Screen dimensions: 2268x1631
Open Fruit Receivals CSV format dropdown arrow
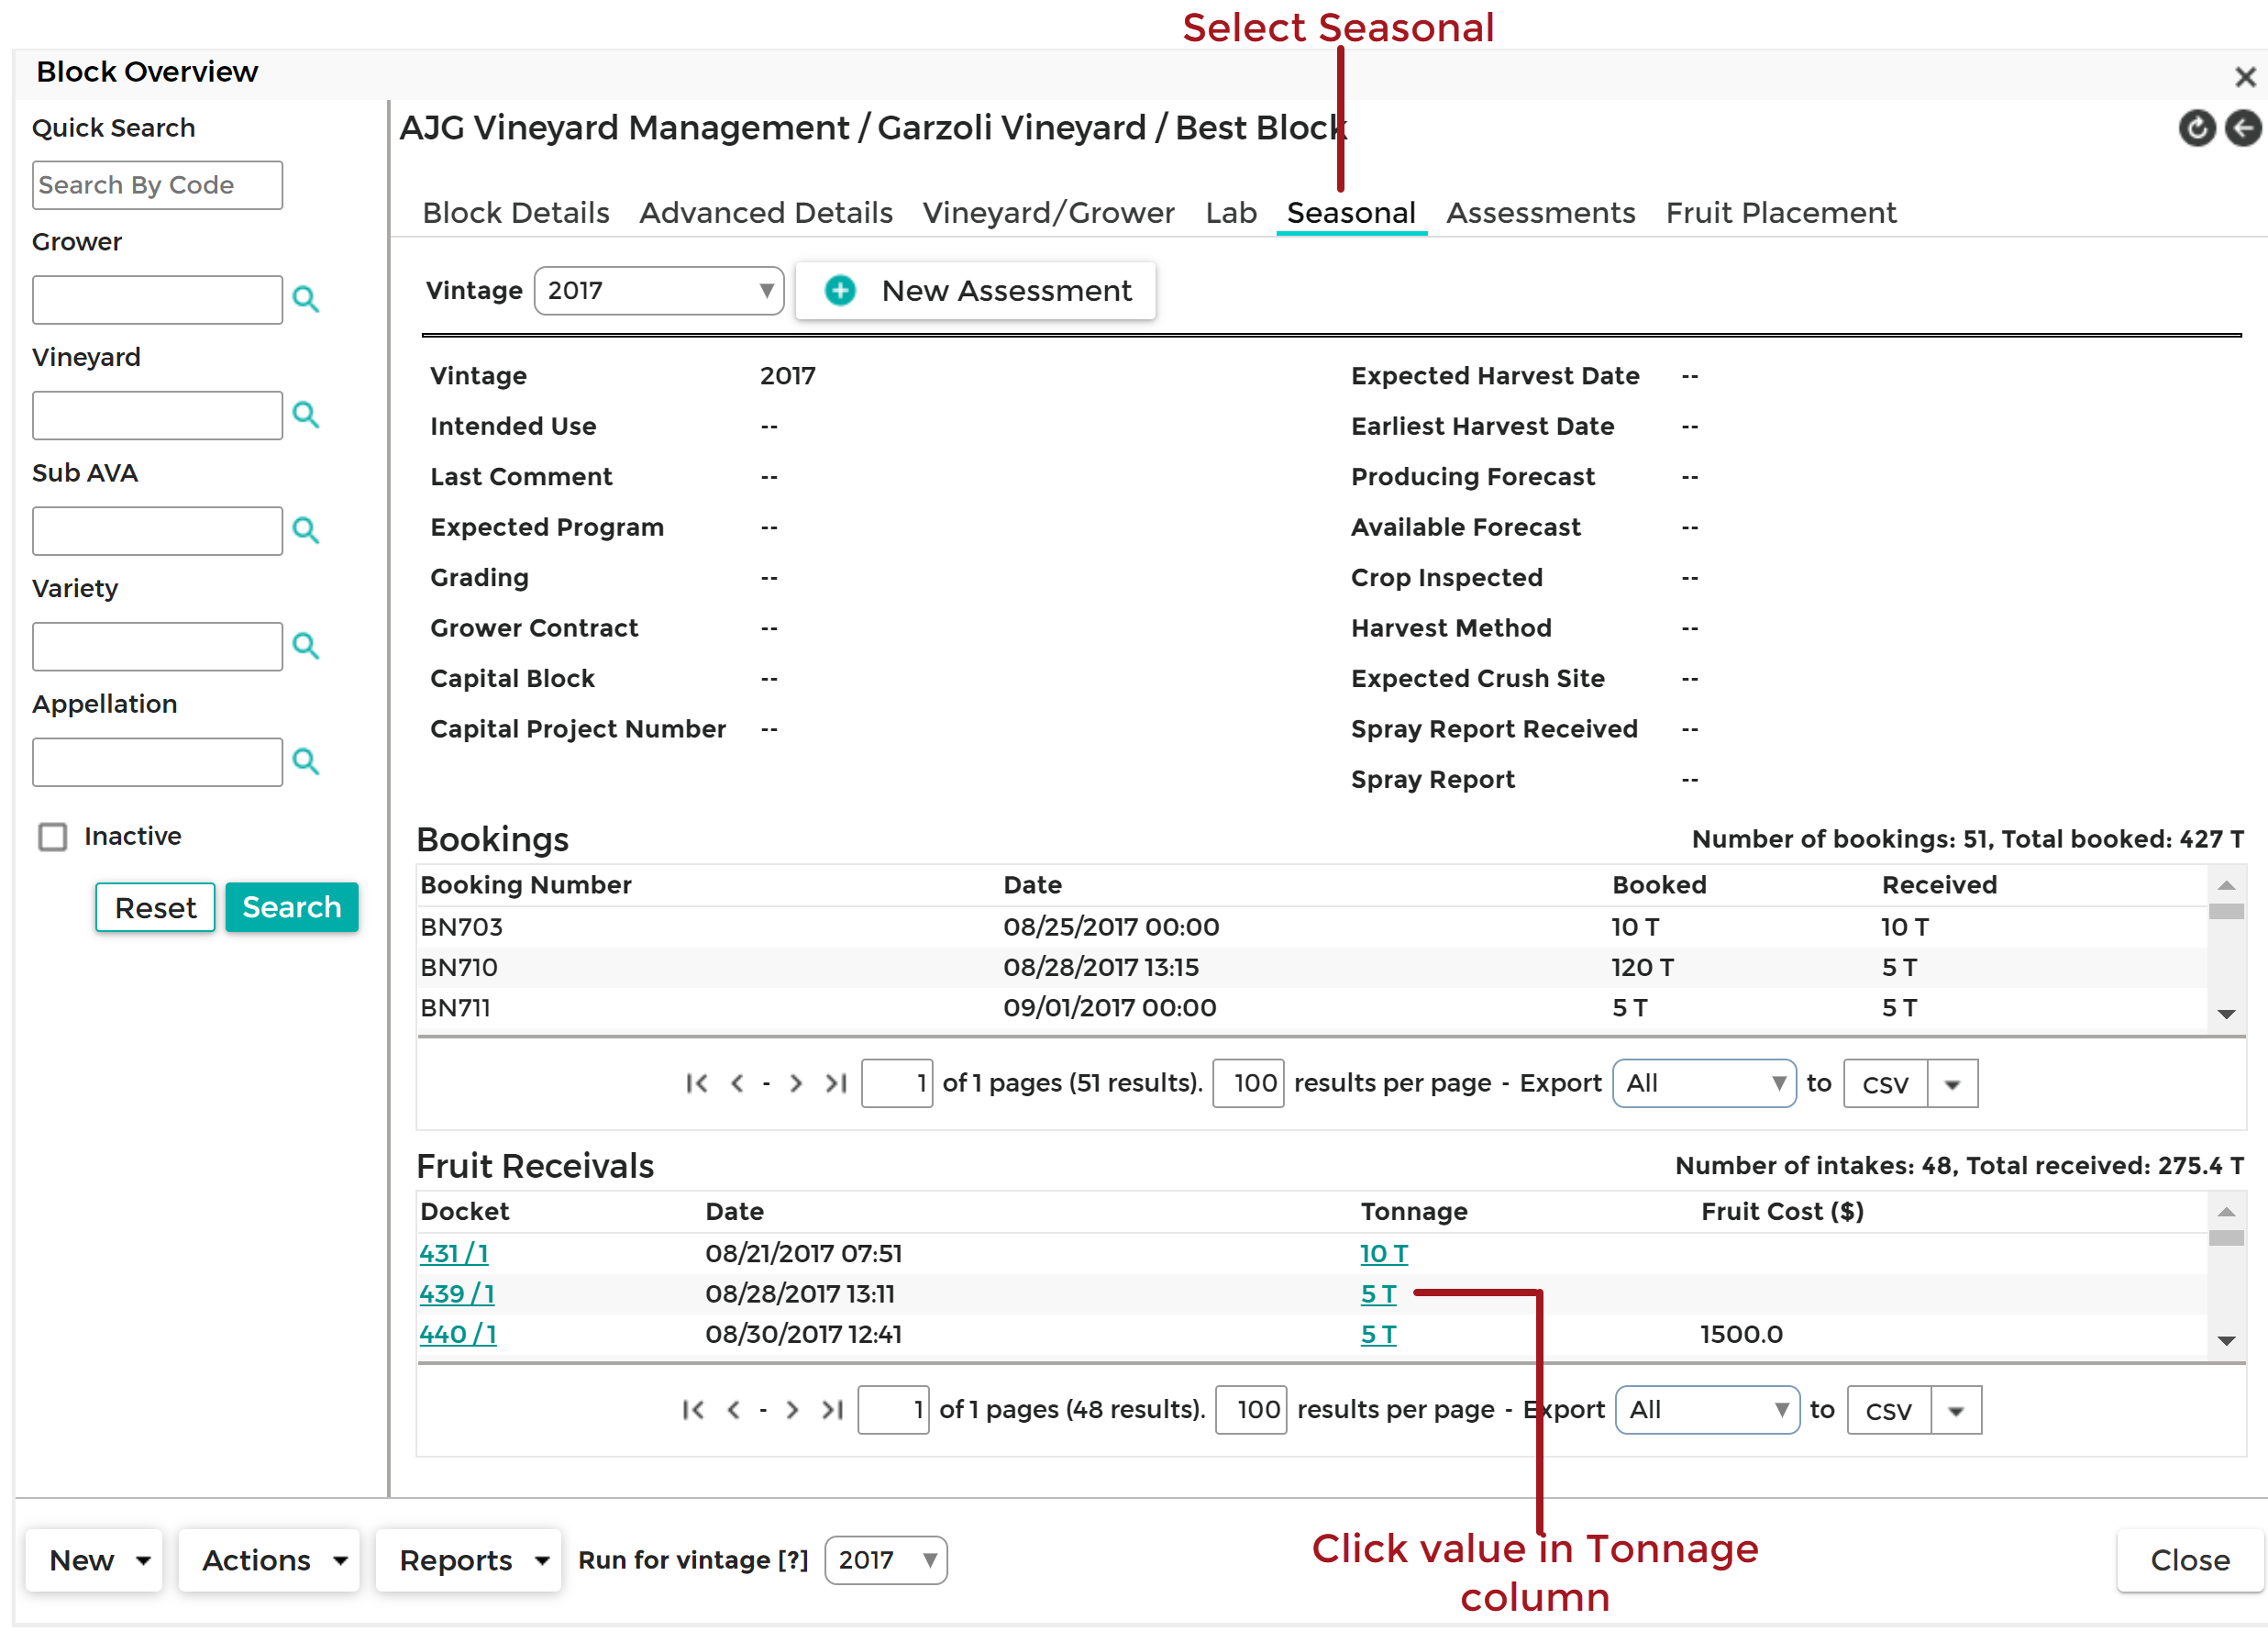[1956, 1410]
